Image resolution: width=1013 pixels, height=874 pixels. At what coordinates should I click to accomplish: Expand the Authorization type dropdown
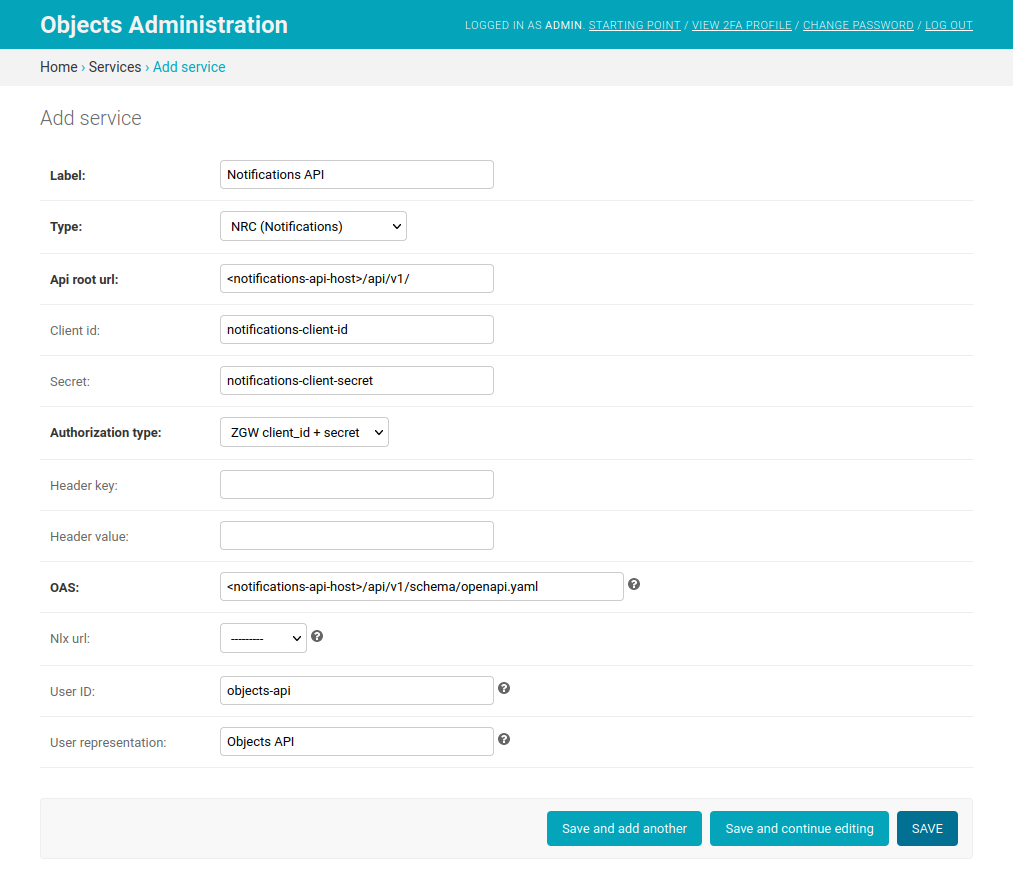tap(304, 432)
